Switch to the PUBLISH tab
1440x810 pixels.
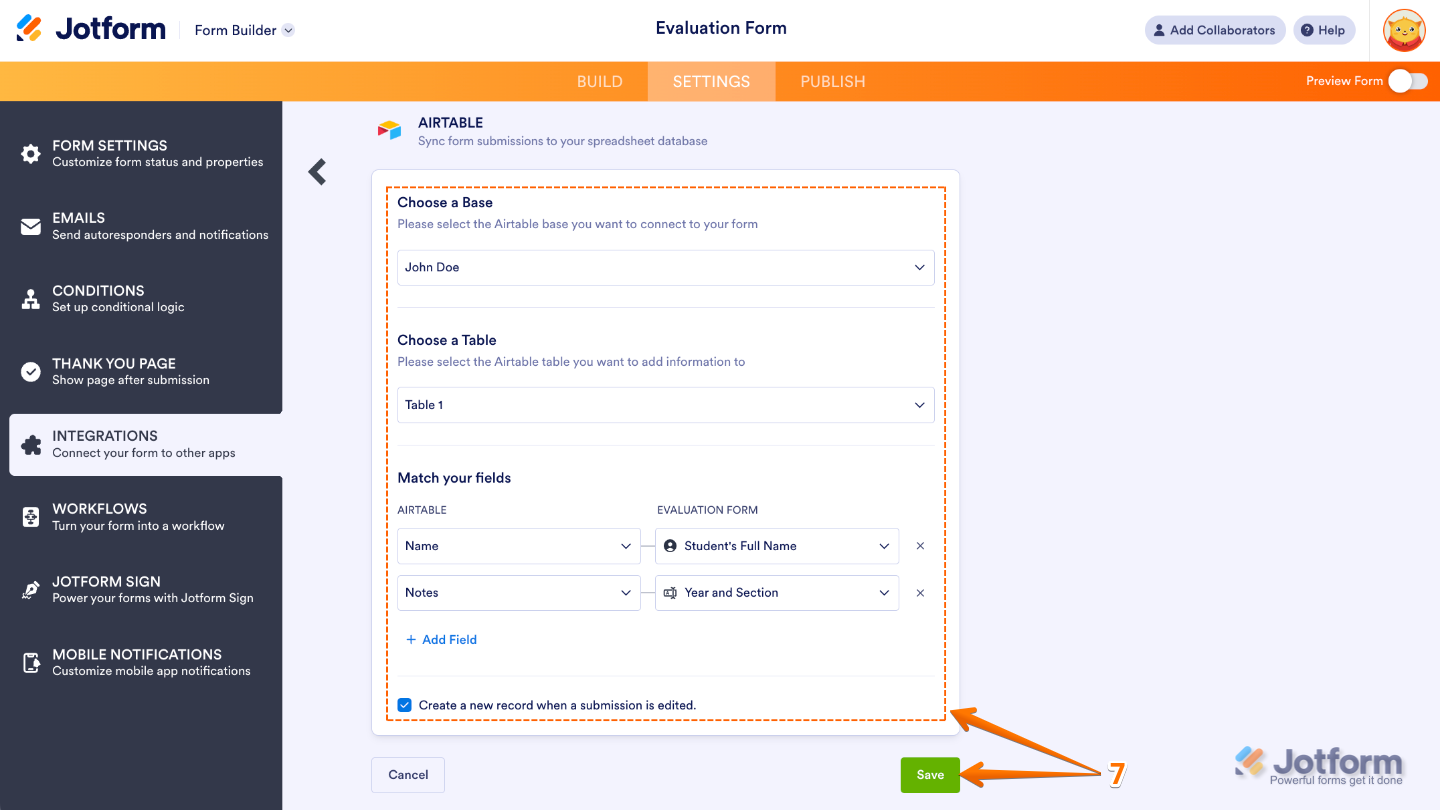832,81
